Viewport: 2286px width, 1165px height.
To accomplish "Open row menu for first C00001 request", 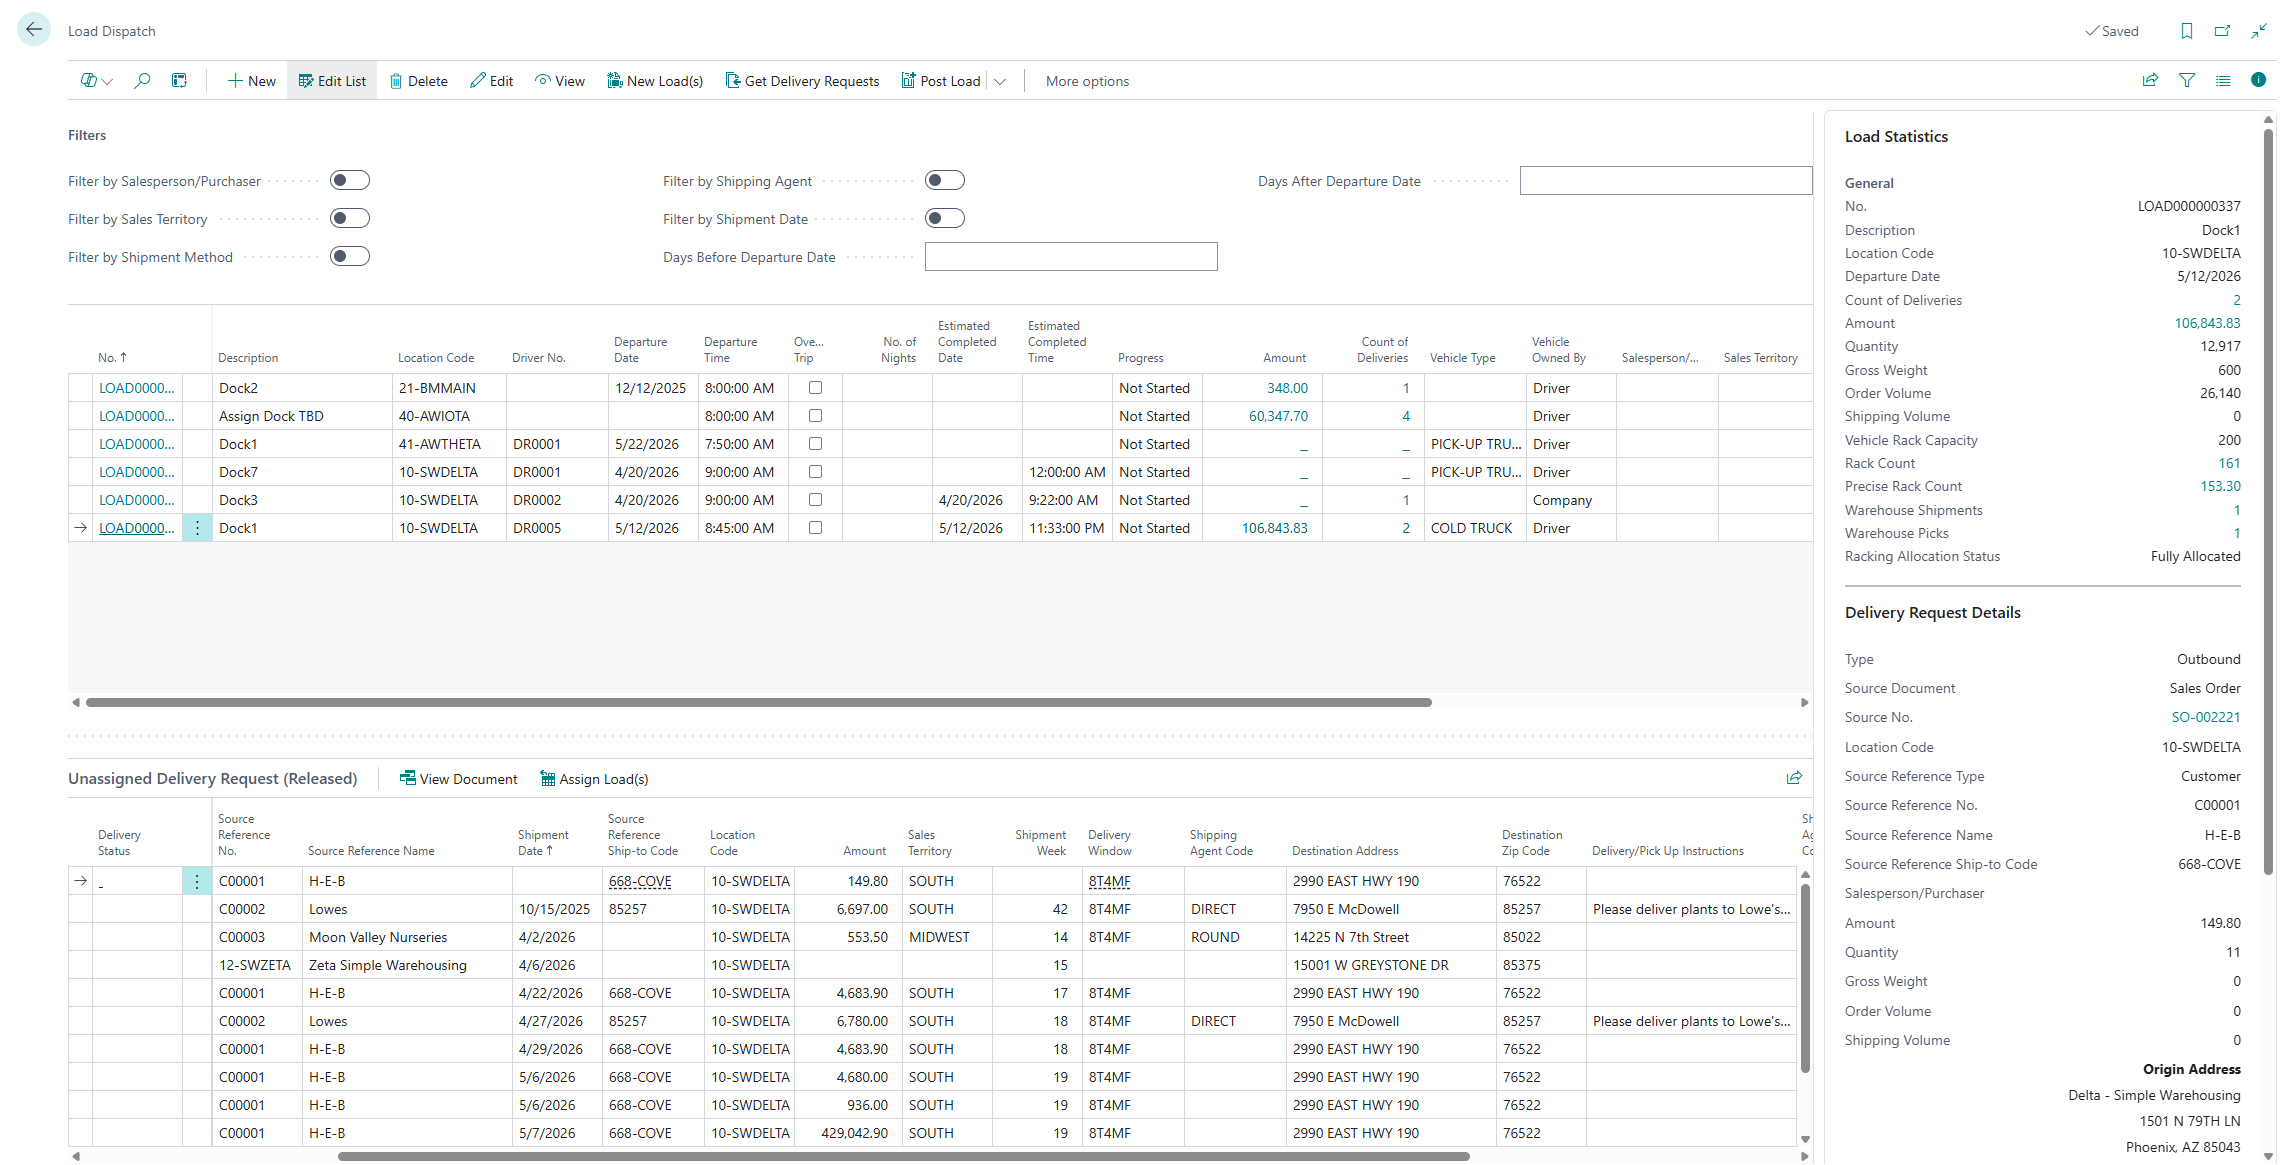I will point(197,881).
